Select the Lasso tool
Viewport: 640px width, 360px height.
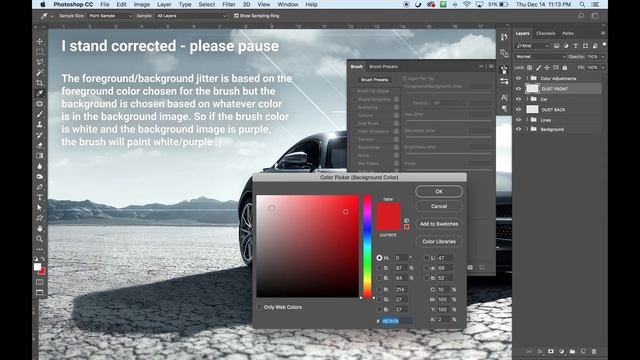(x=40, y=62)
